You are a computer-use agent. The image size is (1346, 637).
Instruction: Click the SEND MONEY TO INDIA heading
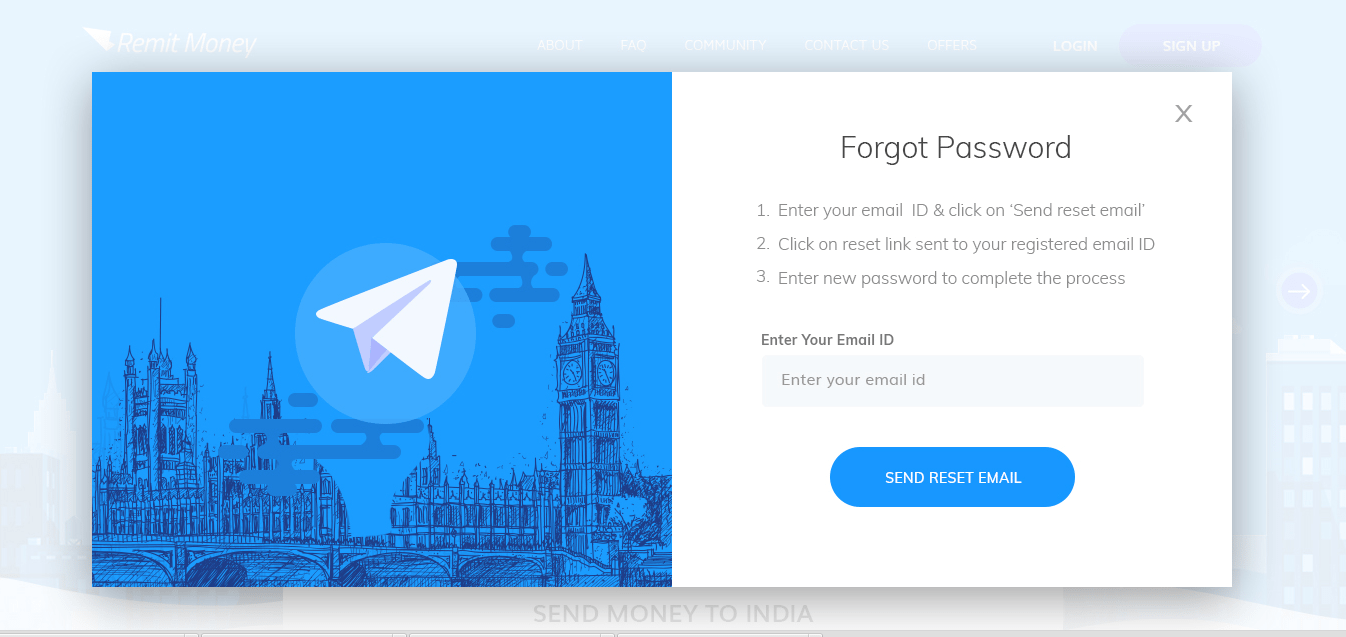673,613
